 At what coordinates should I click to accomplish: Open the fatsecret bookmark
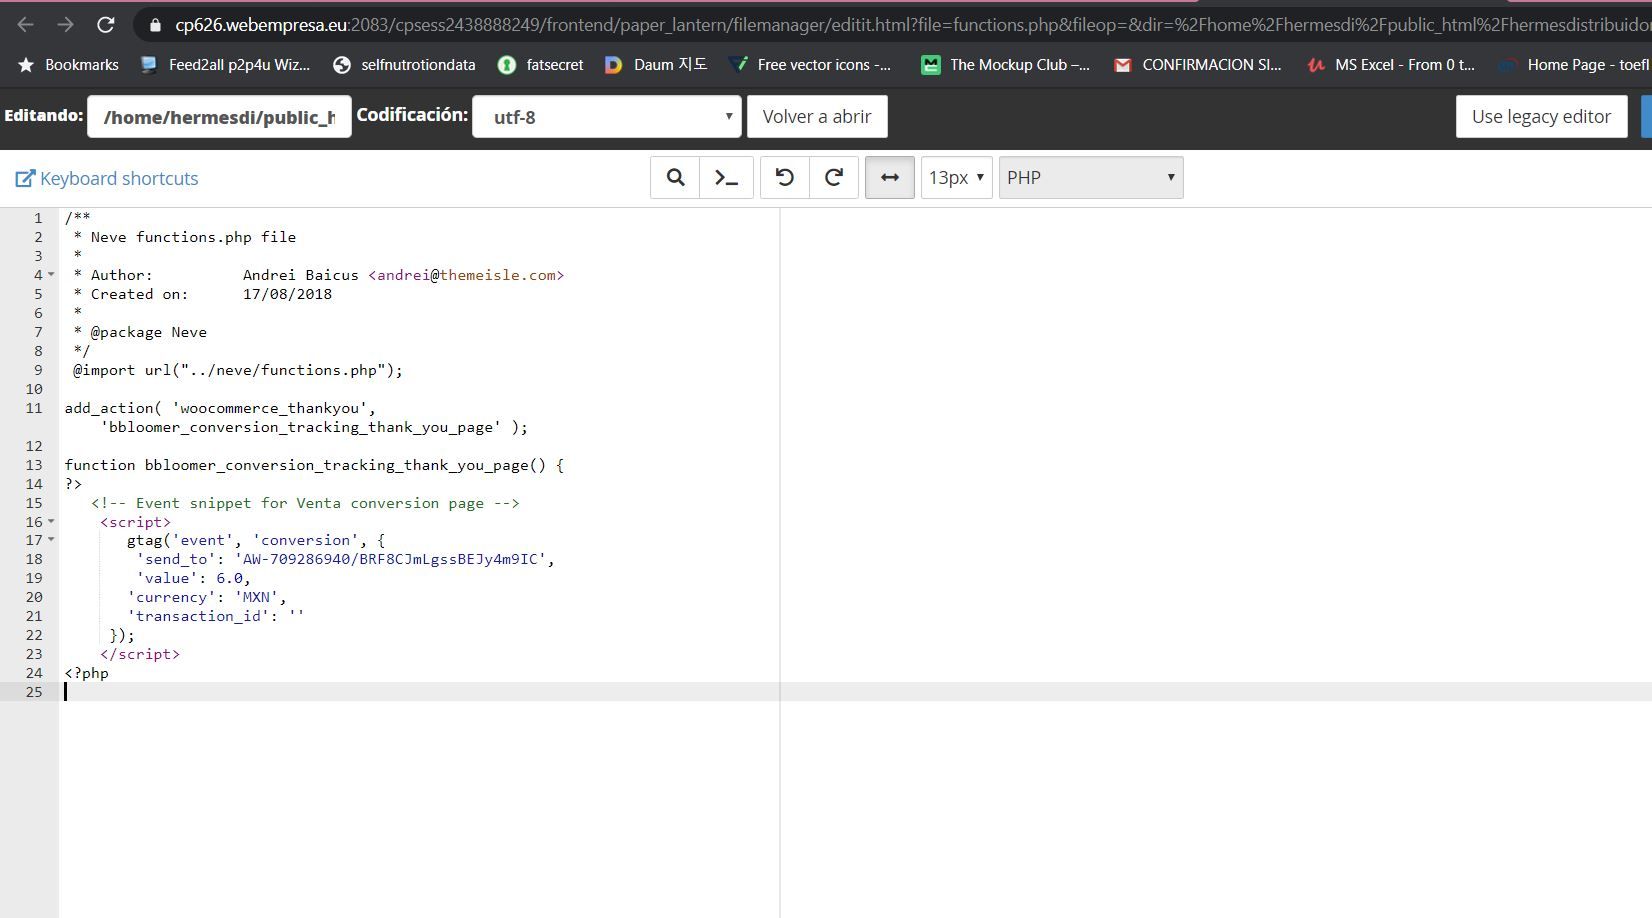tap(541, 65)
